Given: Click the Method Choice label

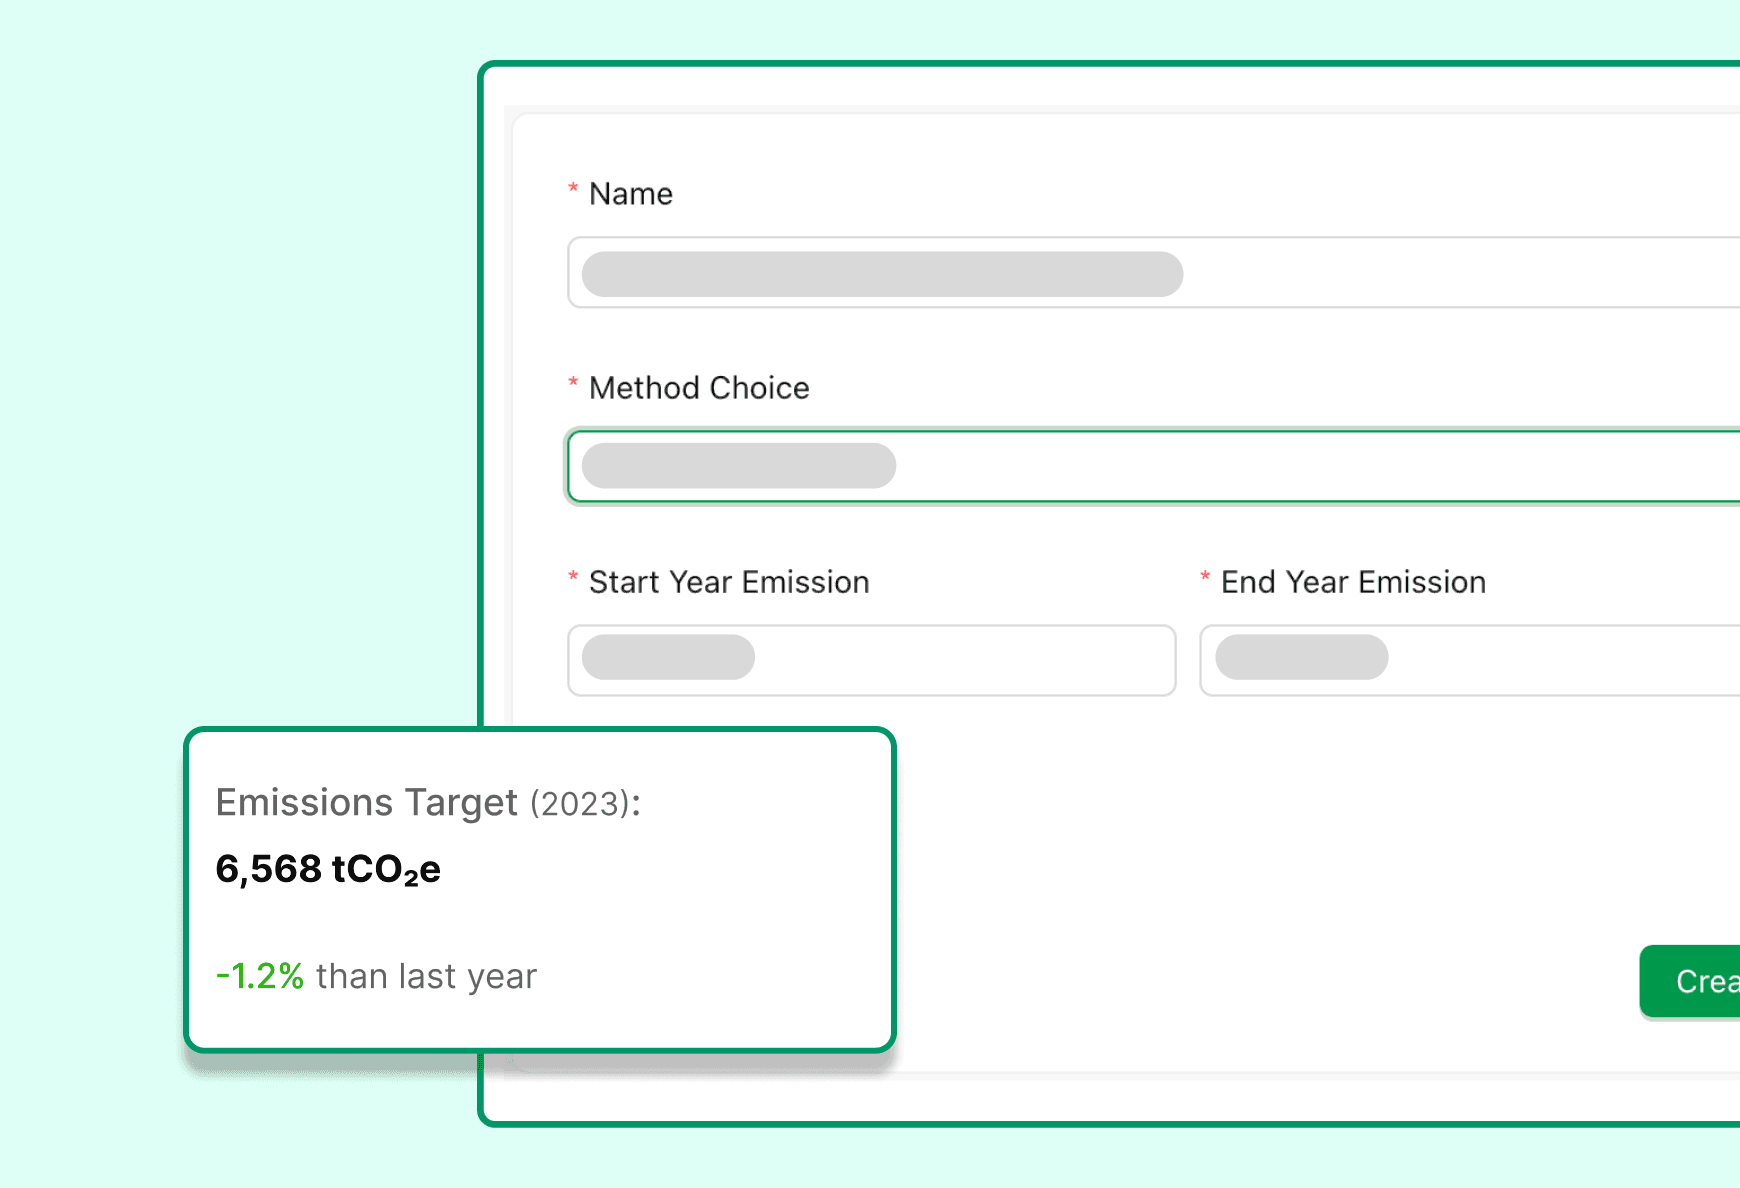Looking at the screenshot, I should (x=699, y=388).
